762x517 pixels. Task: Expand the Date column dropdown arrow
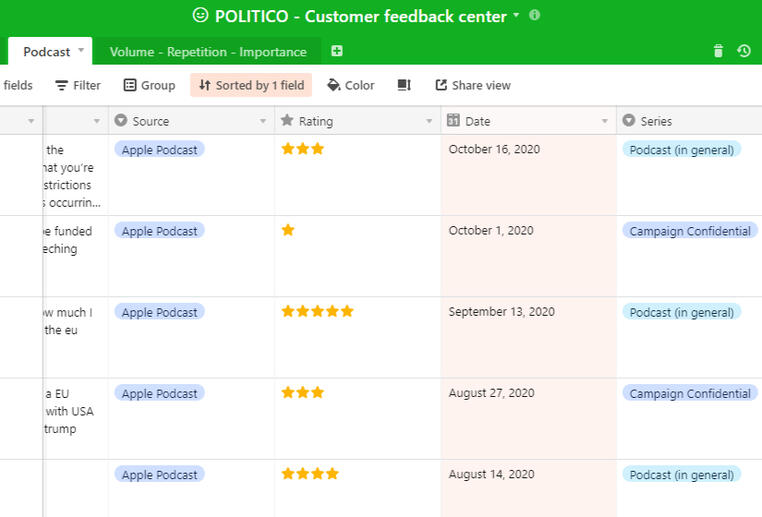click(605, 121)
